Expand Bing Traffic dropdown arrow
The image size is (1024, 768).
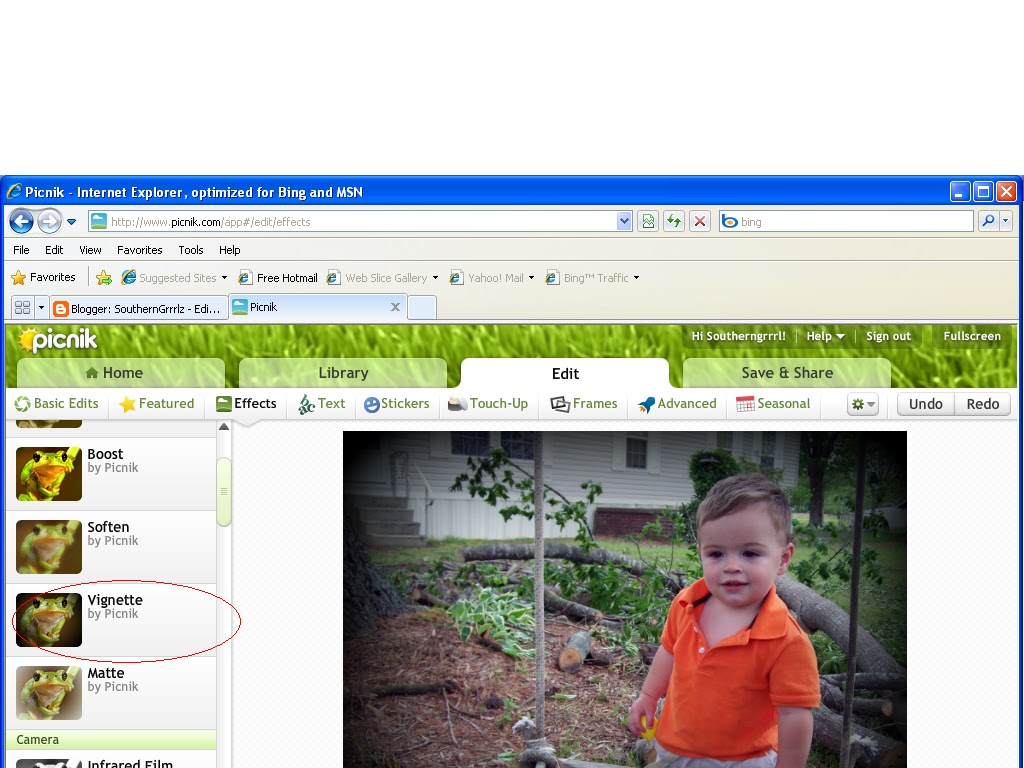(x=636, y=278)
